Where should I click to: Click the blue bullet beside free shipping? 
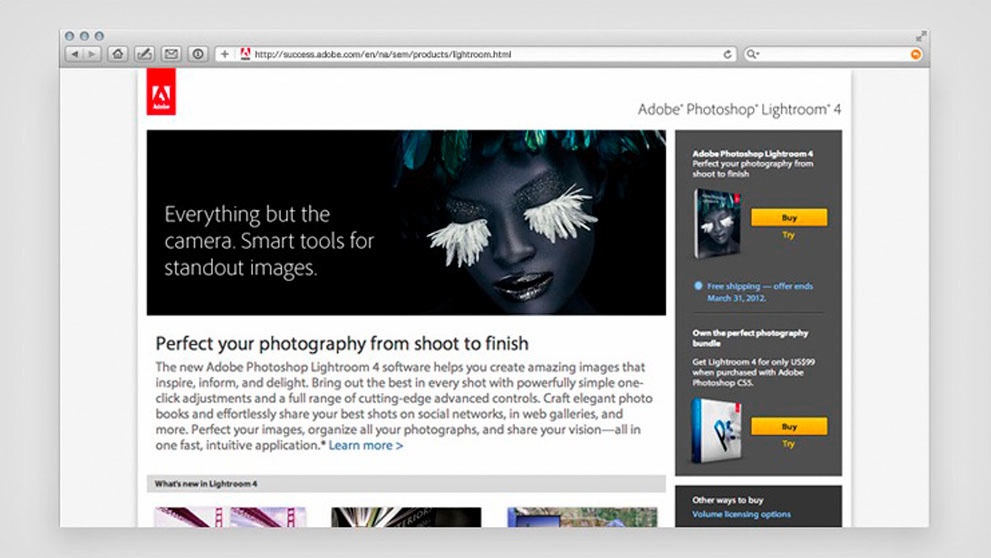[698, 286]
